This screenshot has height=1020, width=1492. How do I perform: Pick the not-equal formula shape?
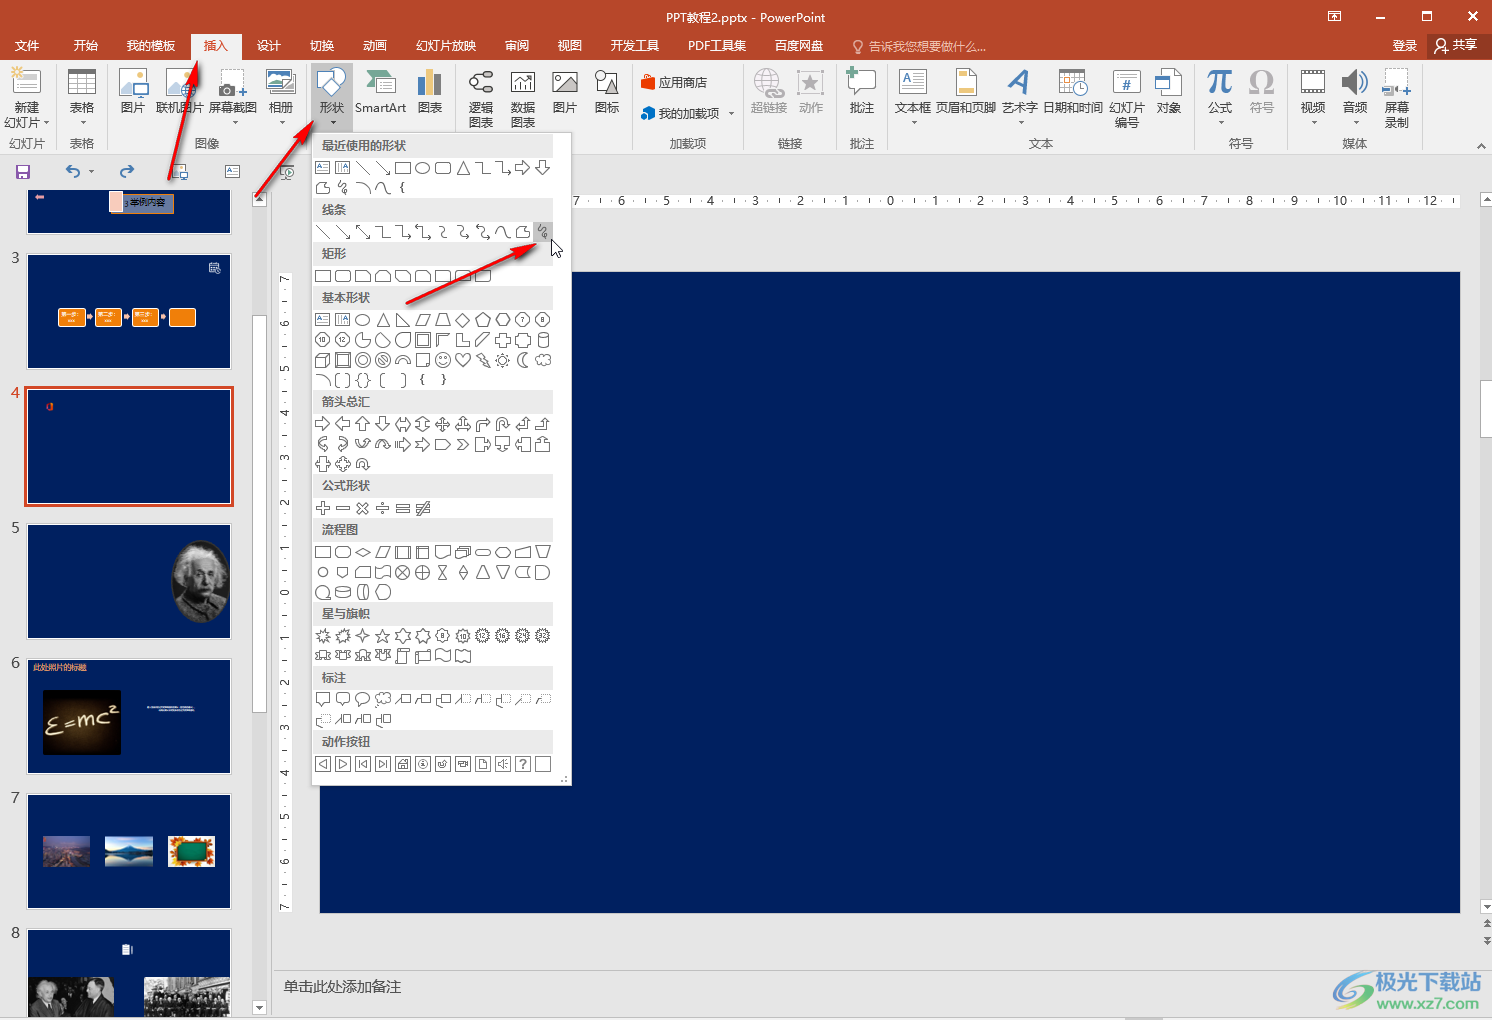pos(423,508)
